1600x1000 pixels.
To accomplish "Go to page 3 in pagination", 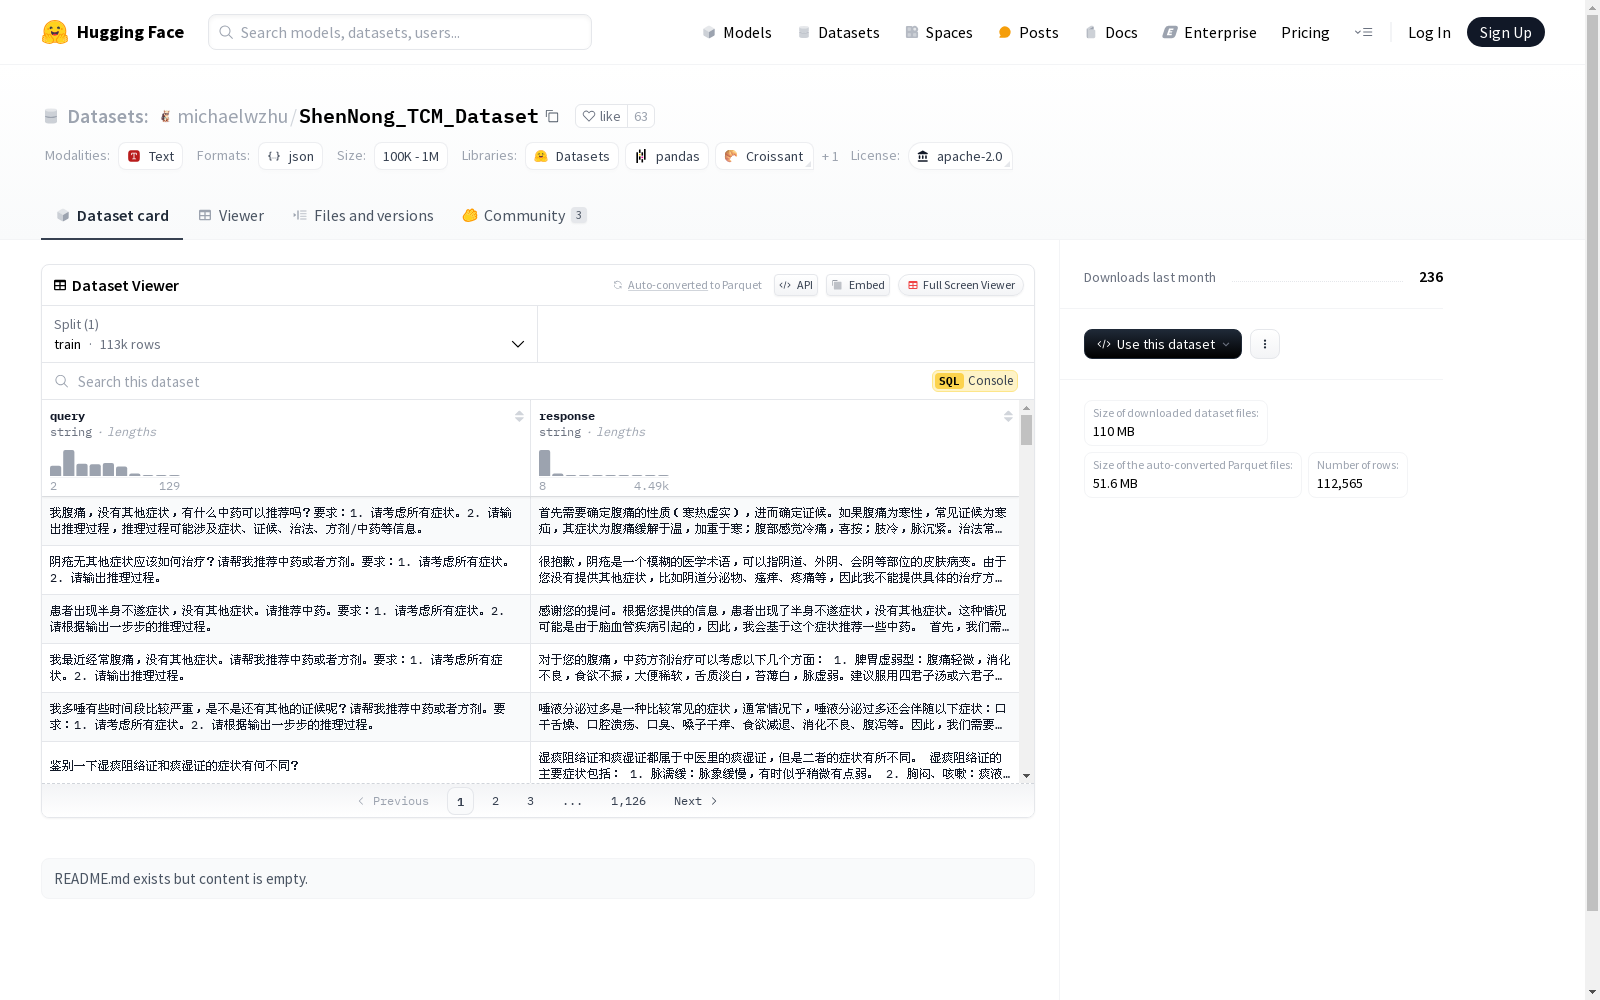I will (530, 801).
